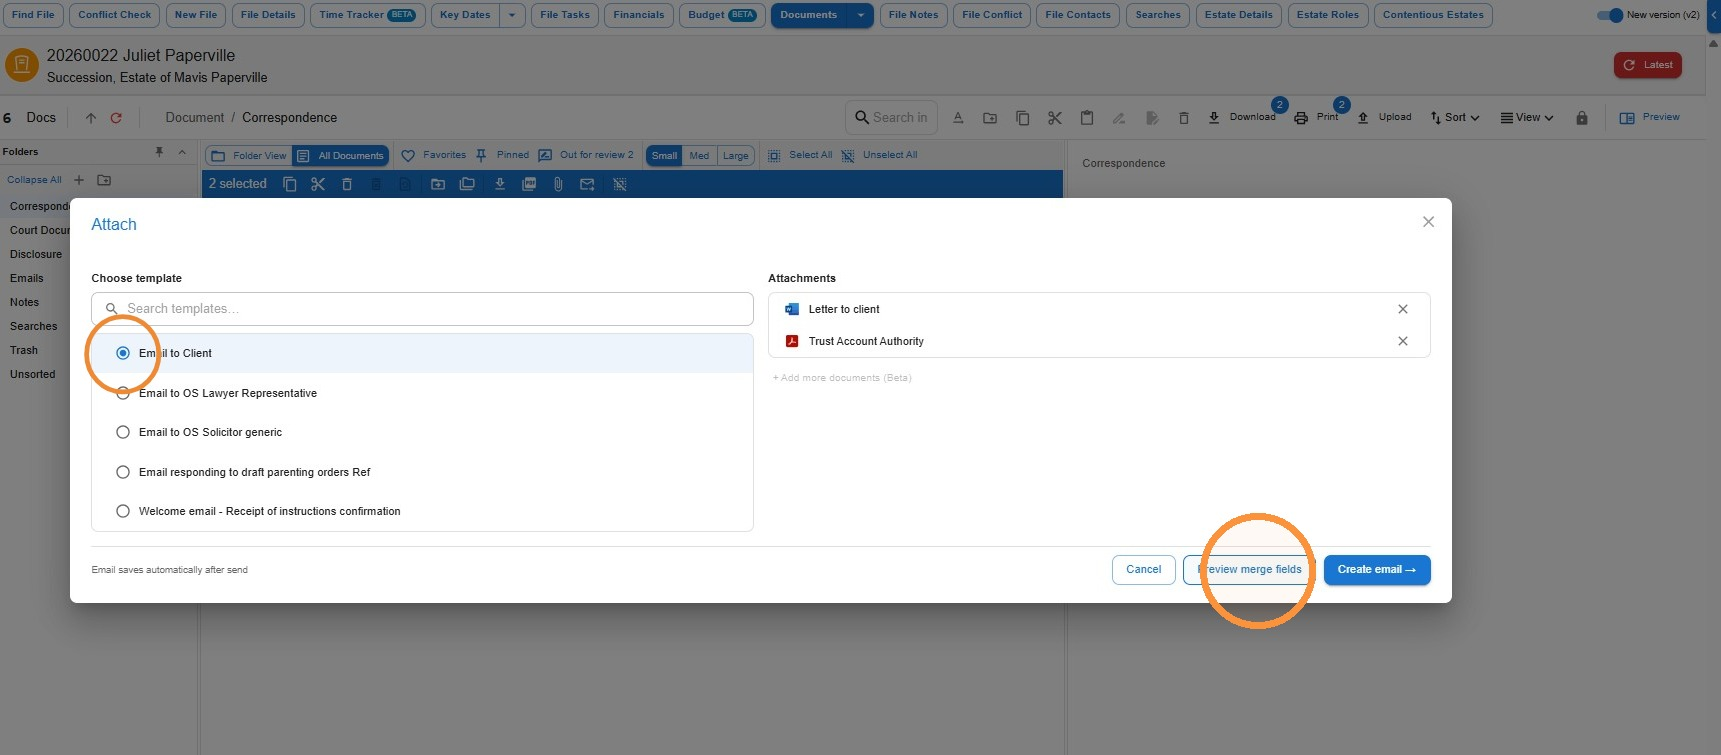The image size is (1721, 755).
Task: Click the PDF icon of Trust Account Authority
Action: click(792, 341)
